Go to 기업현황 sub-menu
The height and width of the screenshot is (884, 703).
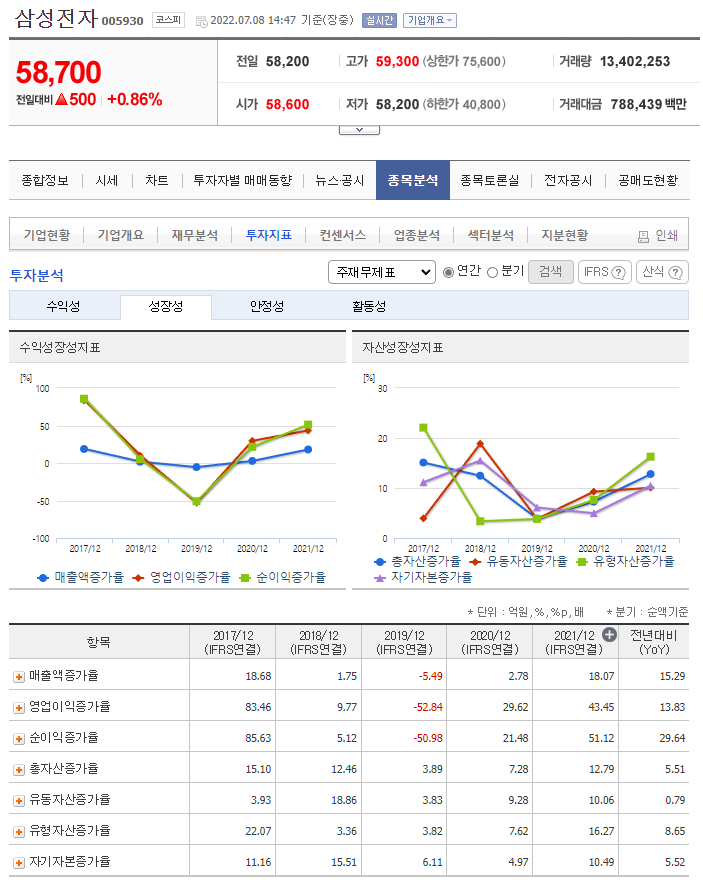47,235
